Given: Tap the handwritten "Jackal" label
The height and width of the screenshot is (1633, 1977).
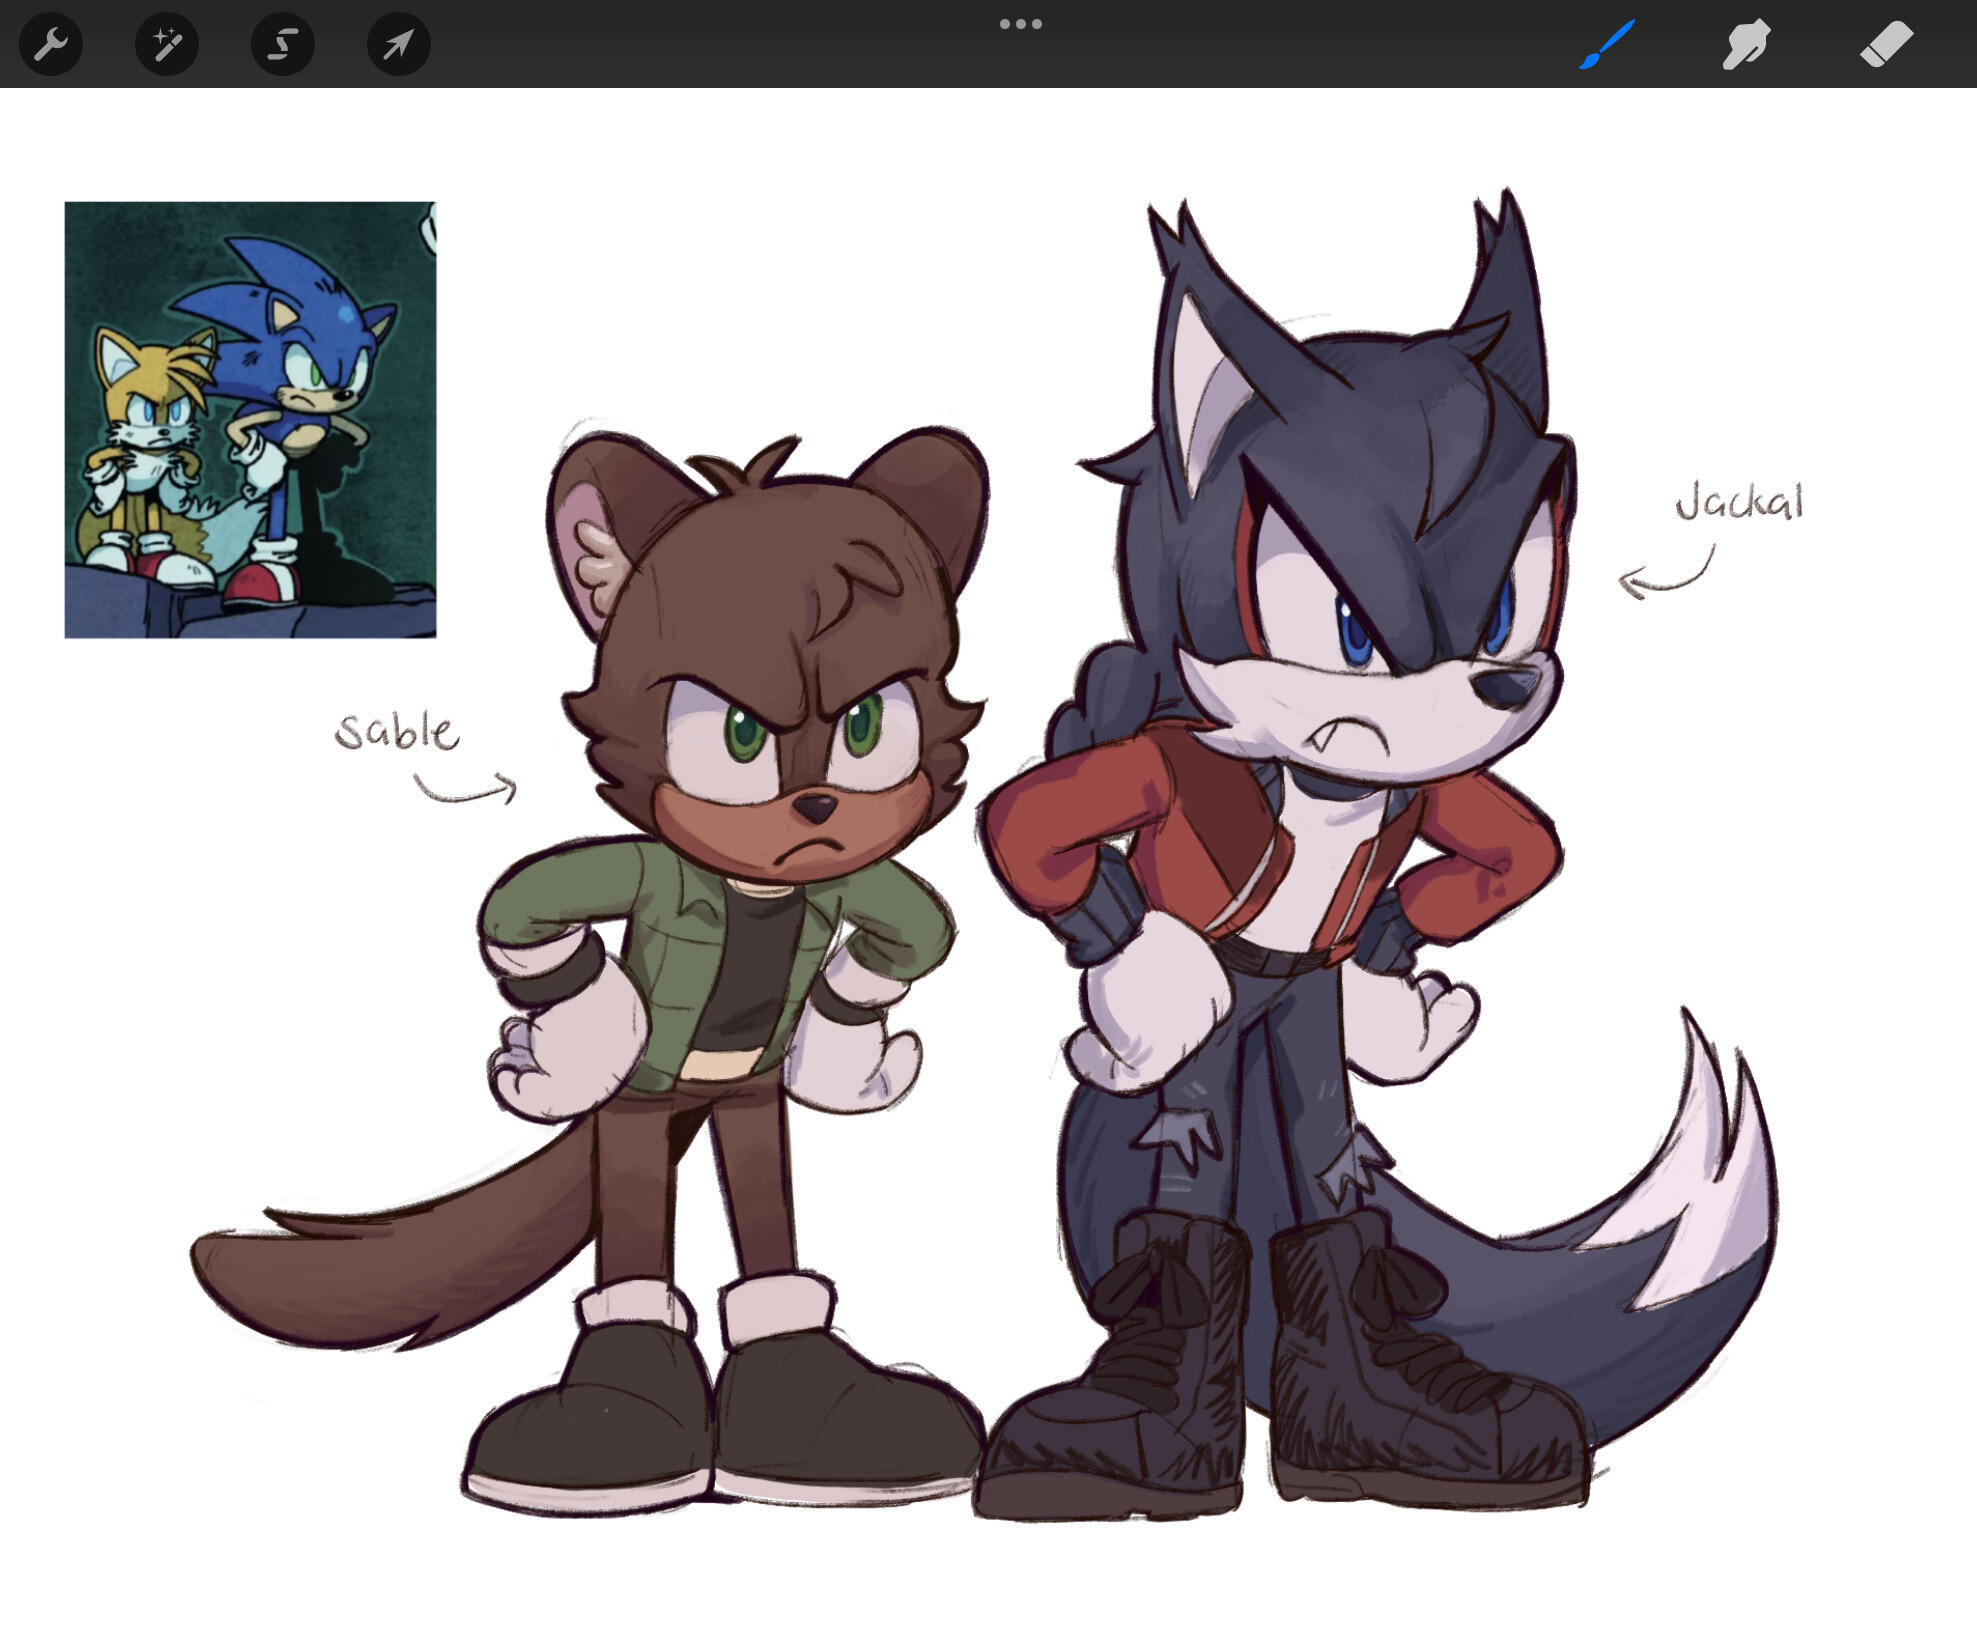Looking at the screenshot, I should click(1739, 501).
